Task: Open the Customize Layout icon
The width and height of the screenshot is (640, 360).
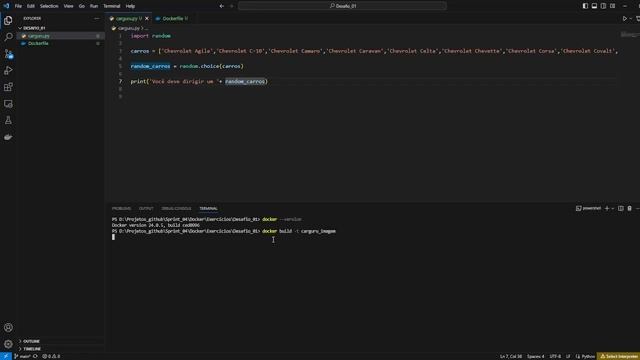Action: 613,6
